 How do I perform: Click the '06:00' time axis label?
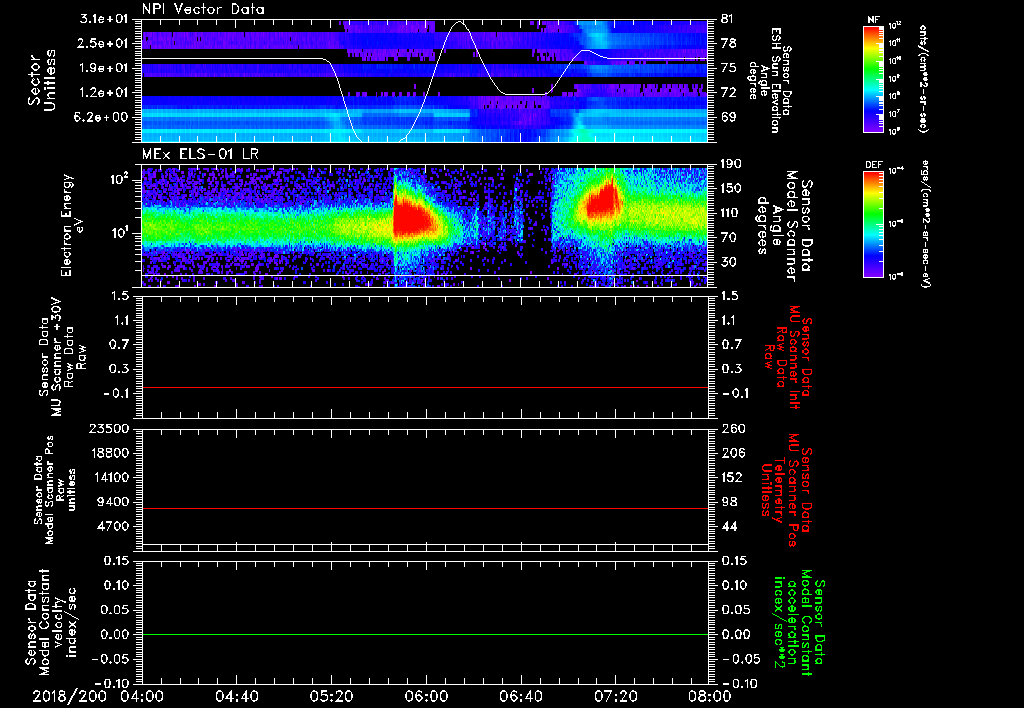tap(426, 696)
